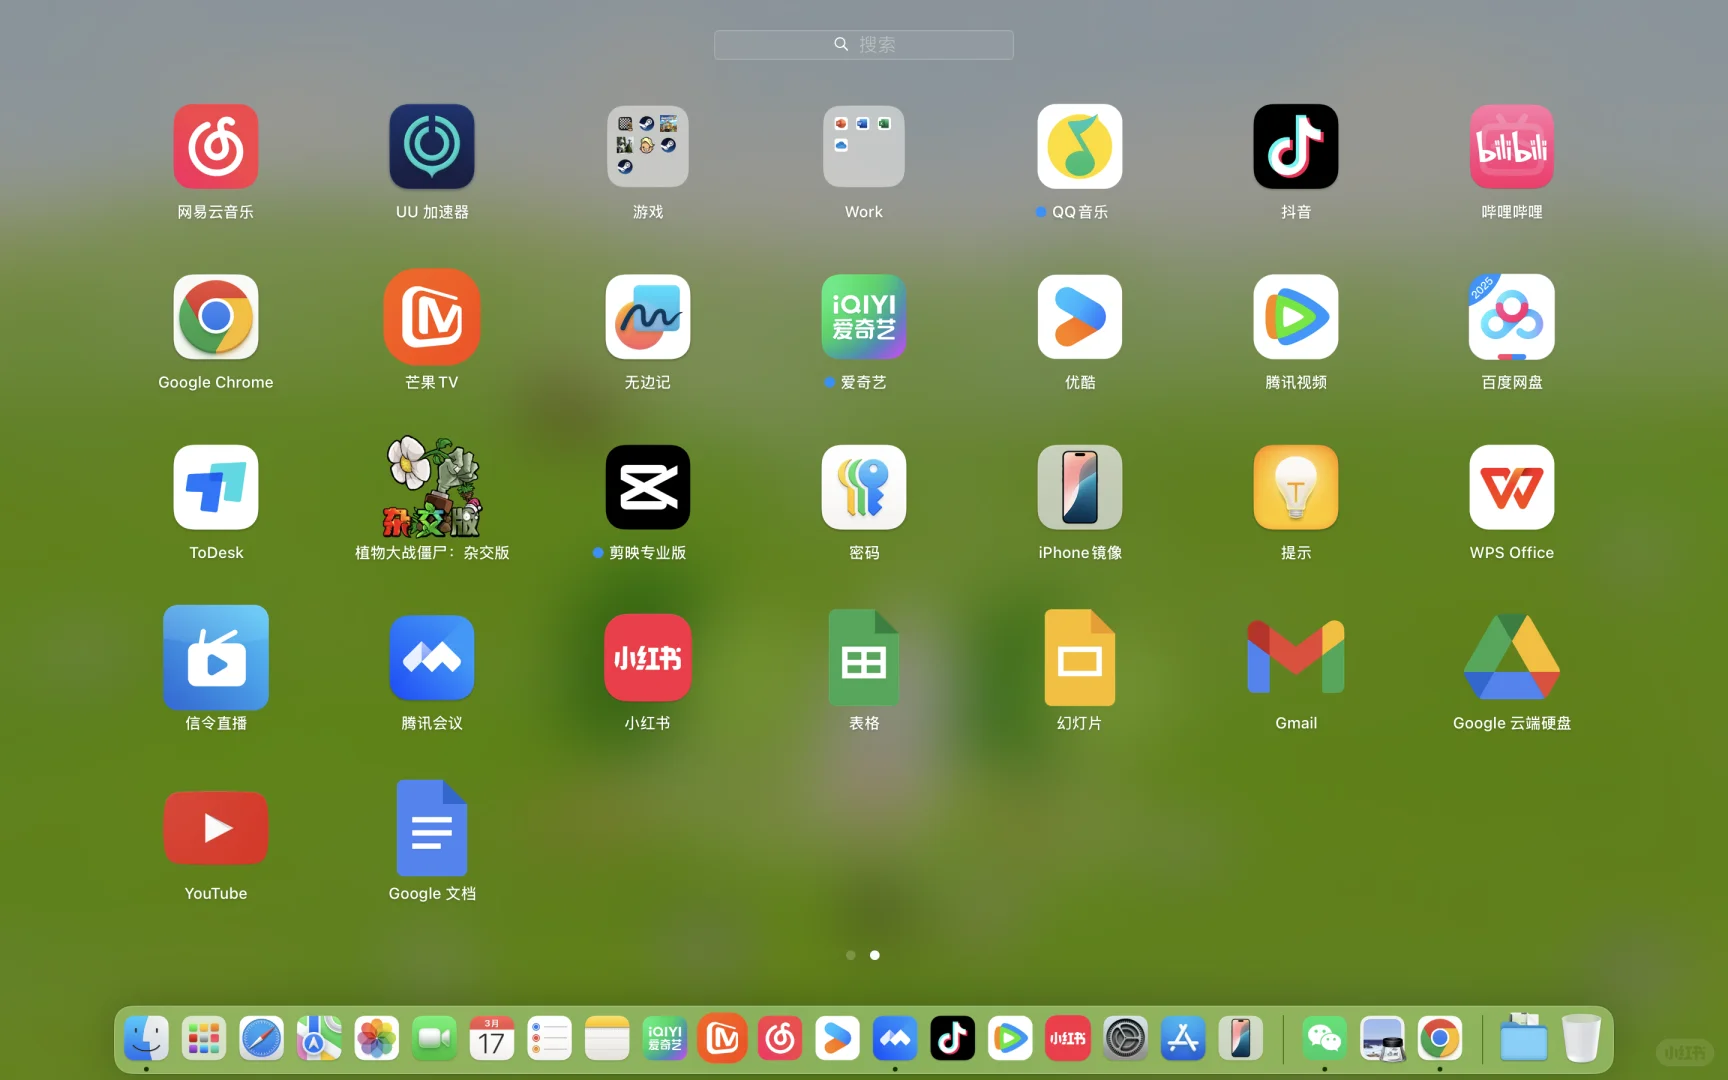This screenshot has width=1728, height=1080.
Task: Launch UU 加速器 app
Action: click(x=432, y=147)
